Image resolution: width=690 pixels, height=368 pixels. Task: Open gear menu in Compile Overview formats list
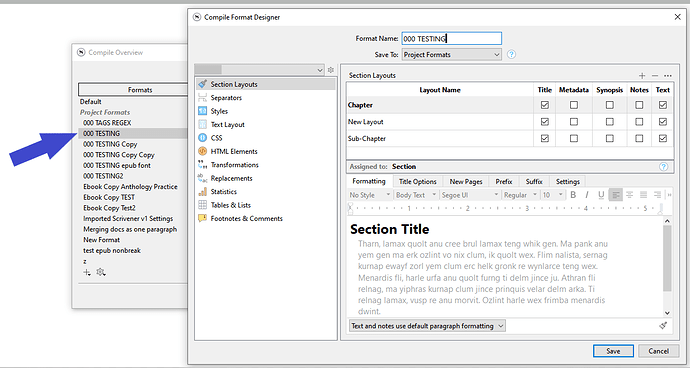coord(101,272)
